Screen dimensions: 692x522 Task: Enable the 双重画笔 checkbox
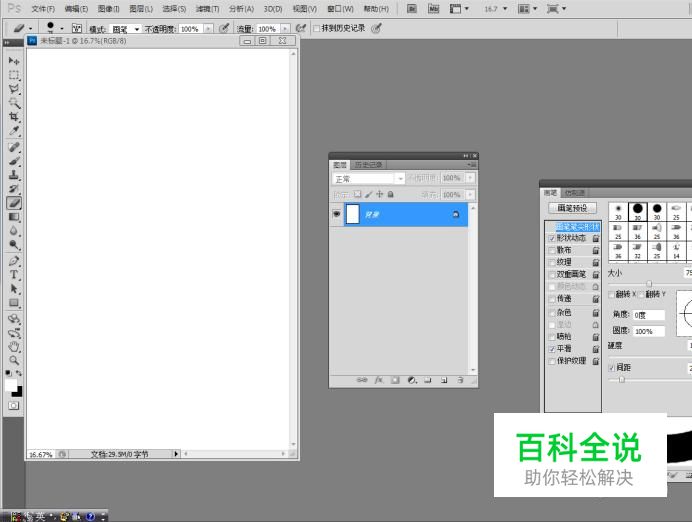[552, 274]
